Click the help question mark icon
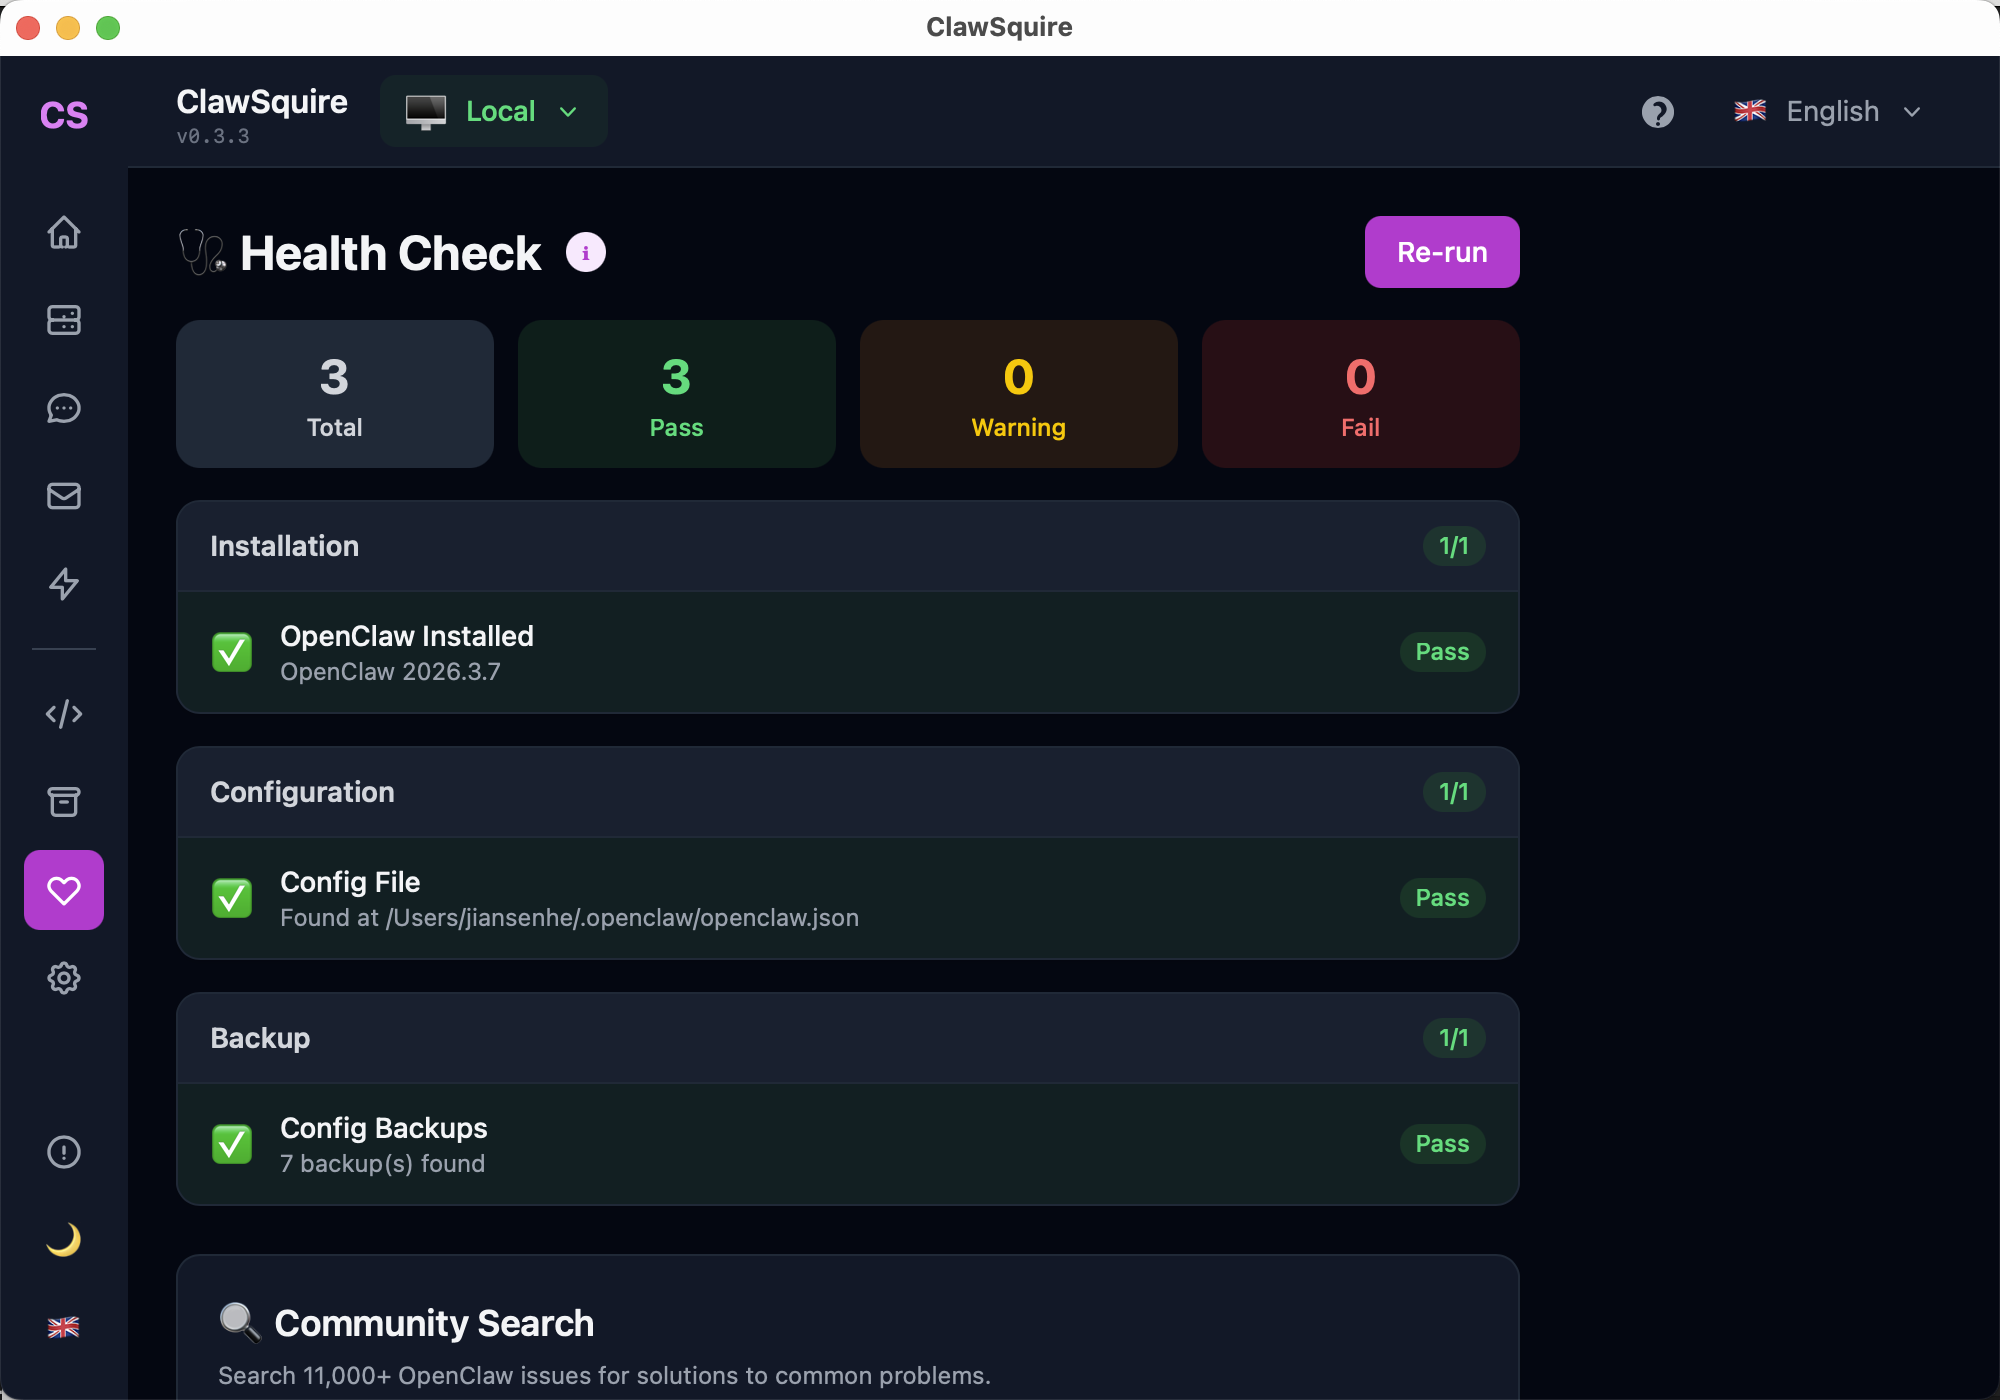 pyautogui.click(x=1658, y=111)
